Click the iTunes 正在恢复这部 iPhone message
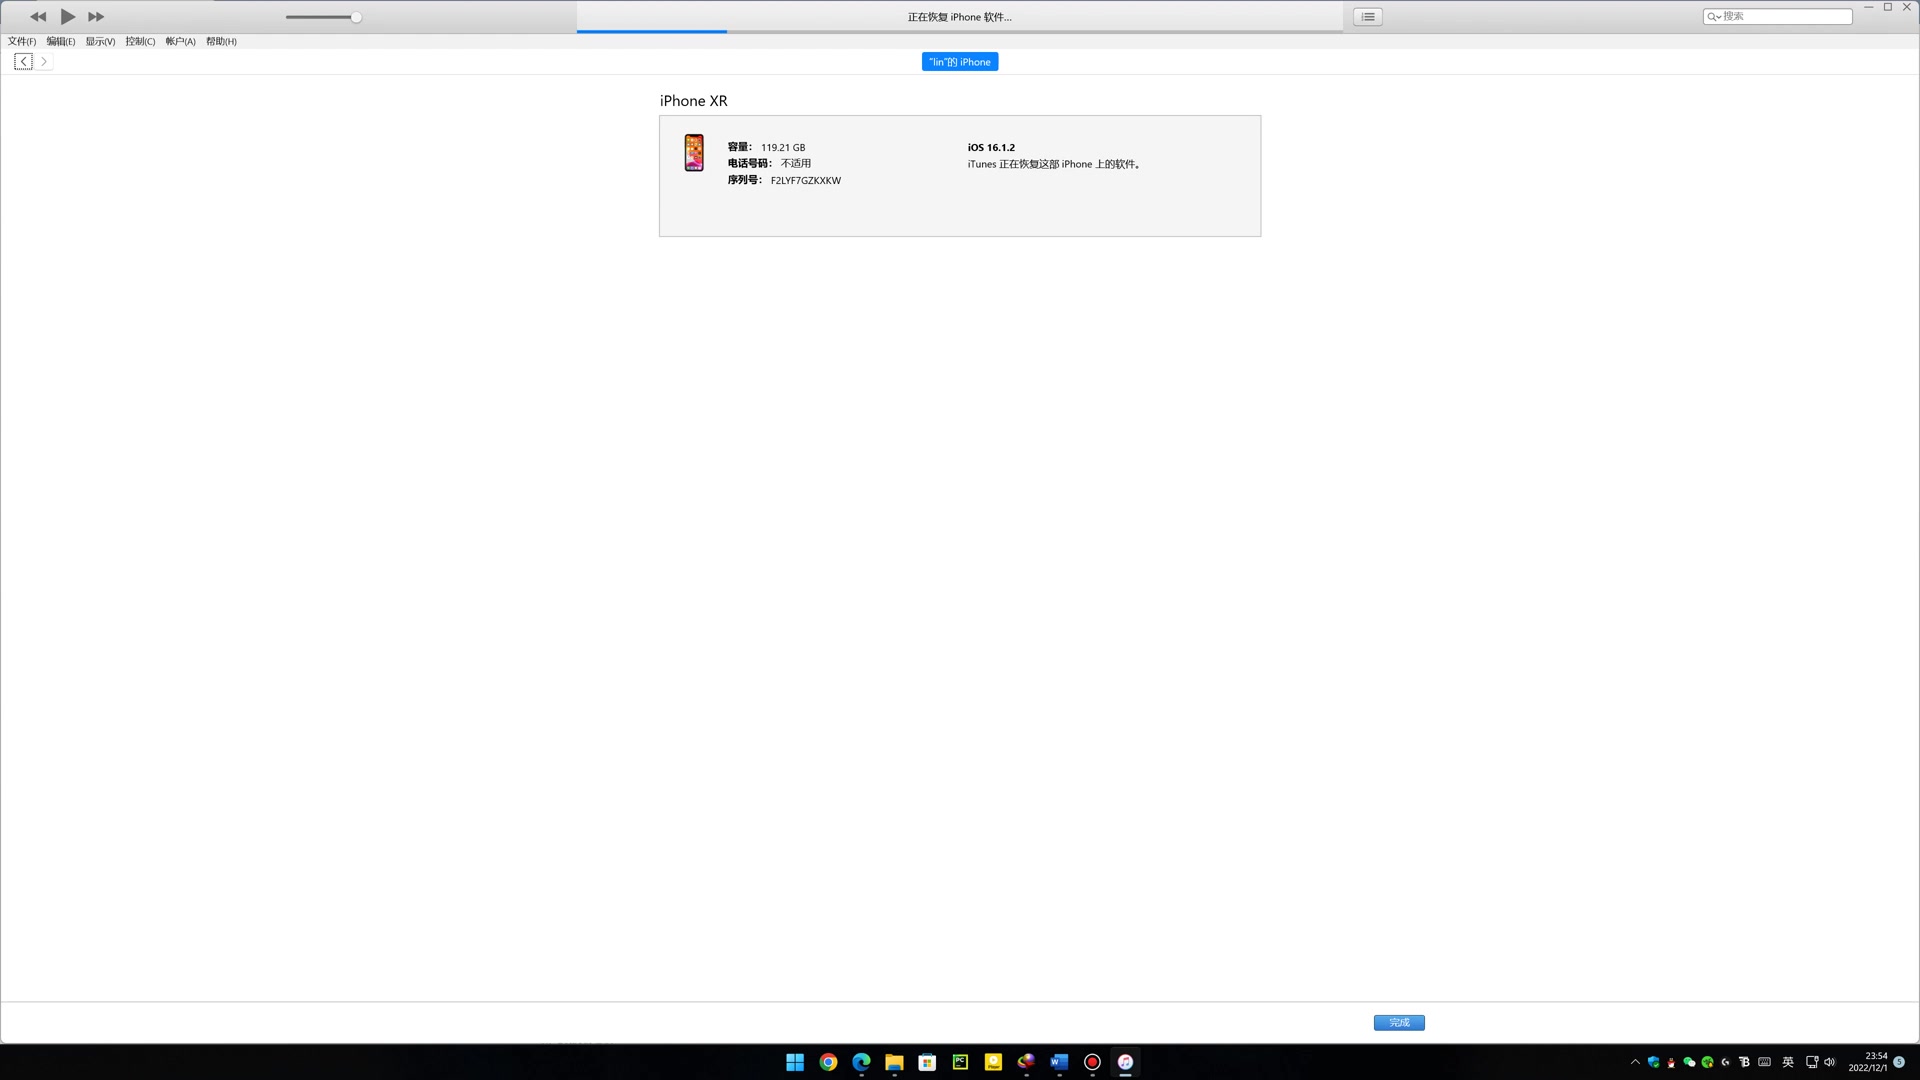This screenshot has height=1080, width=1920. [x=1054, y=164]
